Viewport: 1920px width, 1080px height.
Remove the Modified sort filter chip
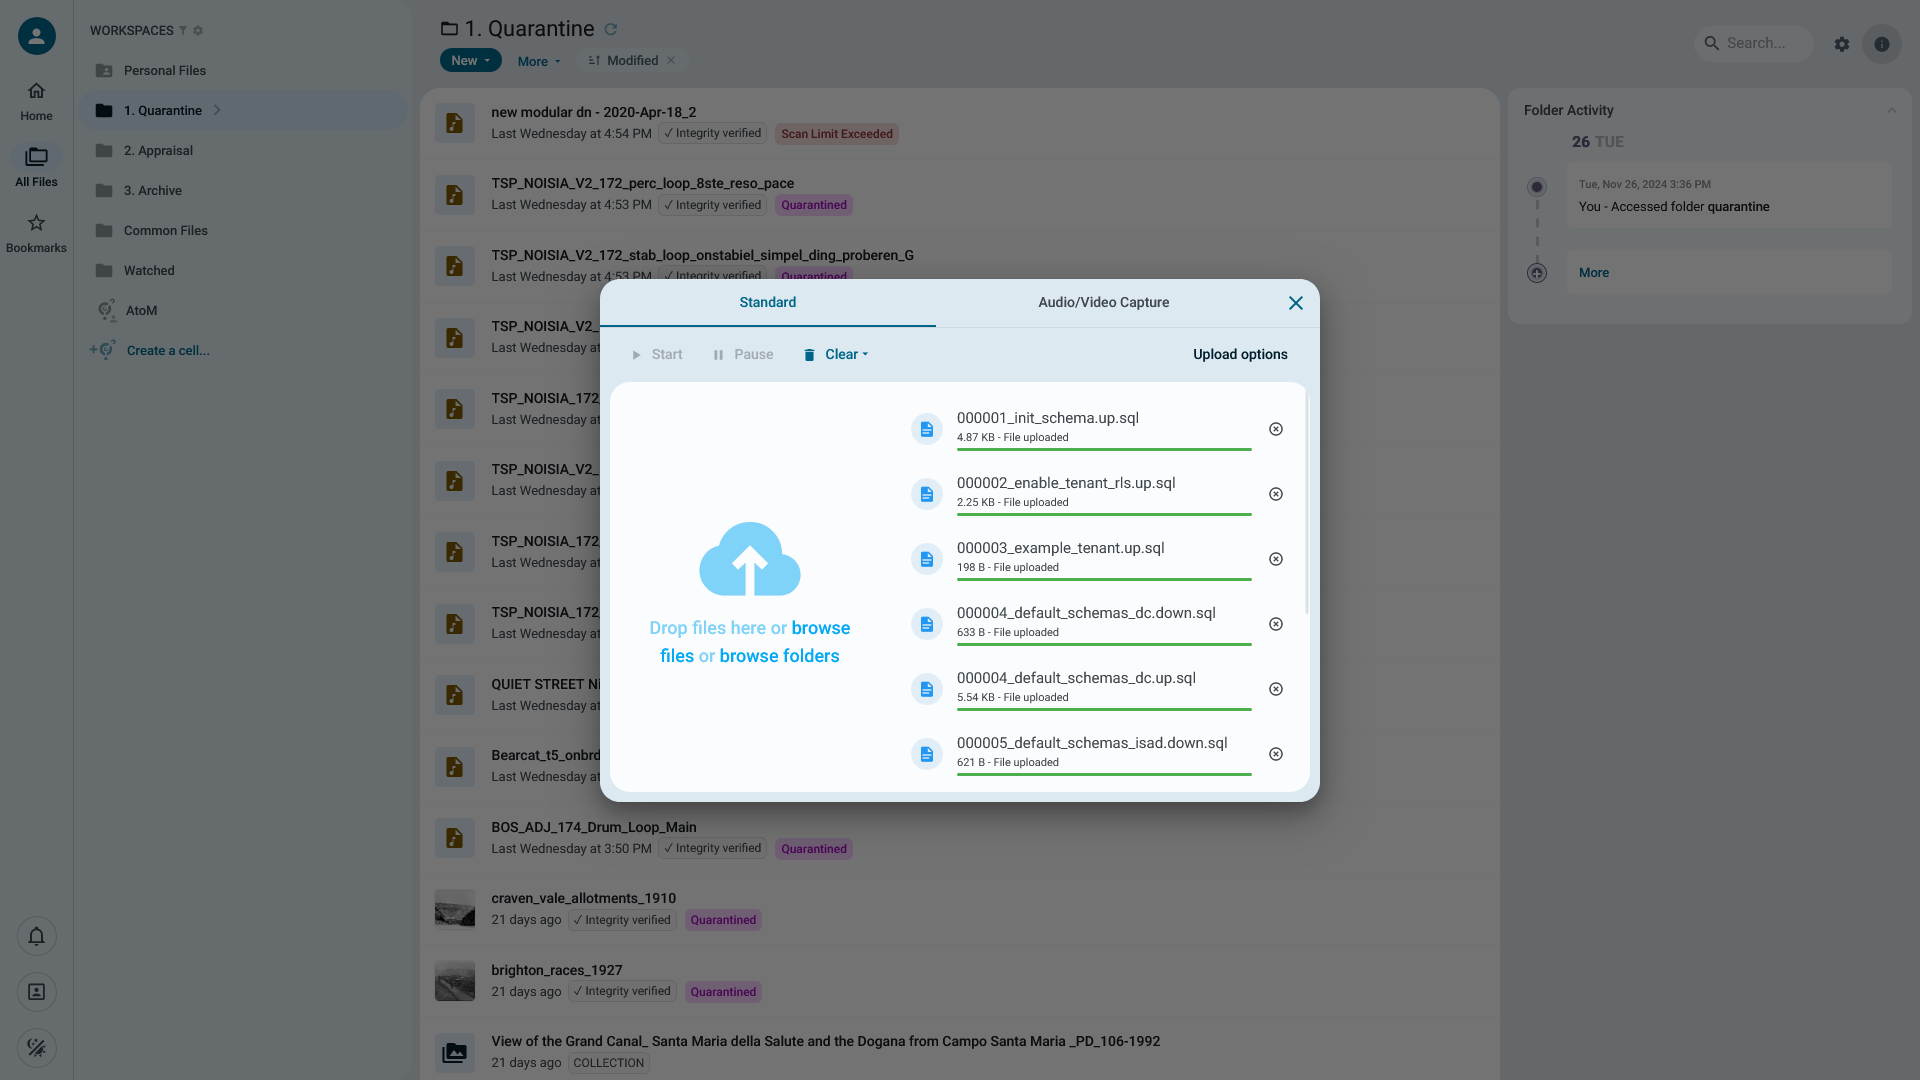pos(671,60)
